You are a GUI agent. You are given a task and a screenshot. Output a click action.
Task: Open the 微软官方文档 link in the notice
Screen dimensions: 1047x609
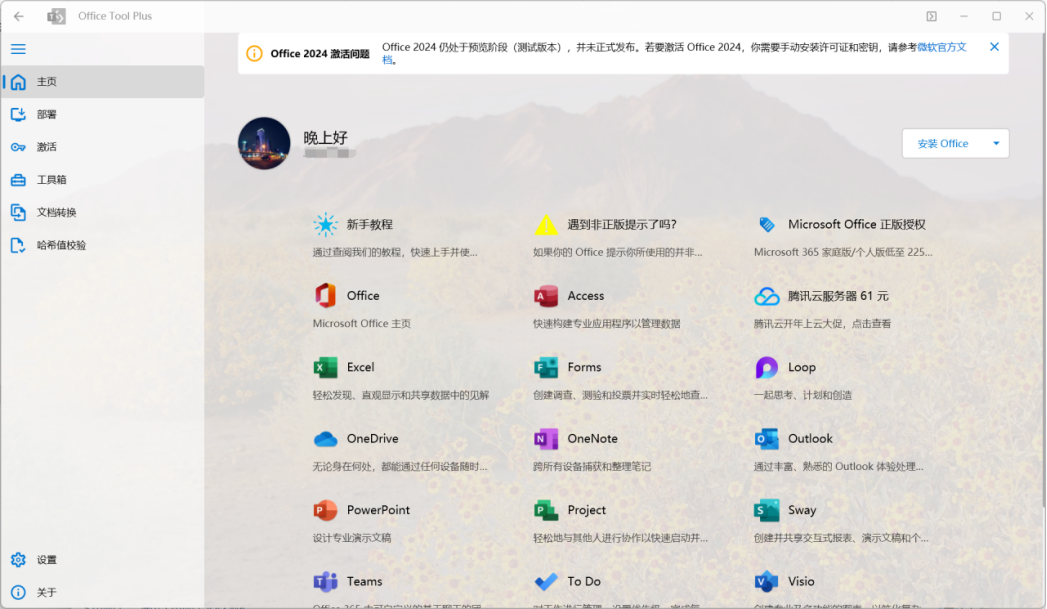click(941, 47)
